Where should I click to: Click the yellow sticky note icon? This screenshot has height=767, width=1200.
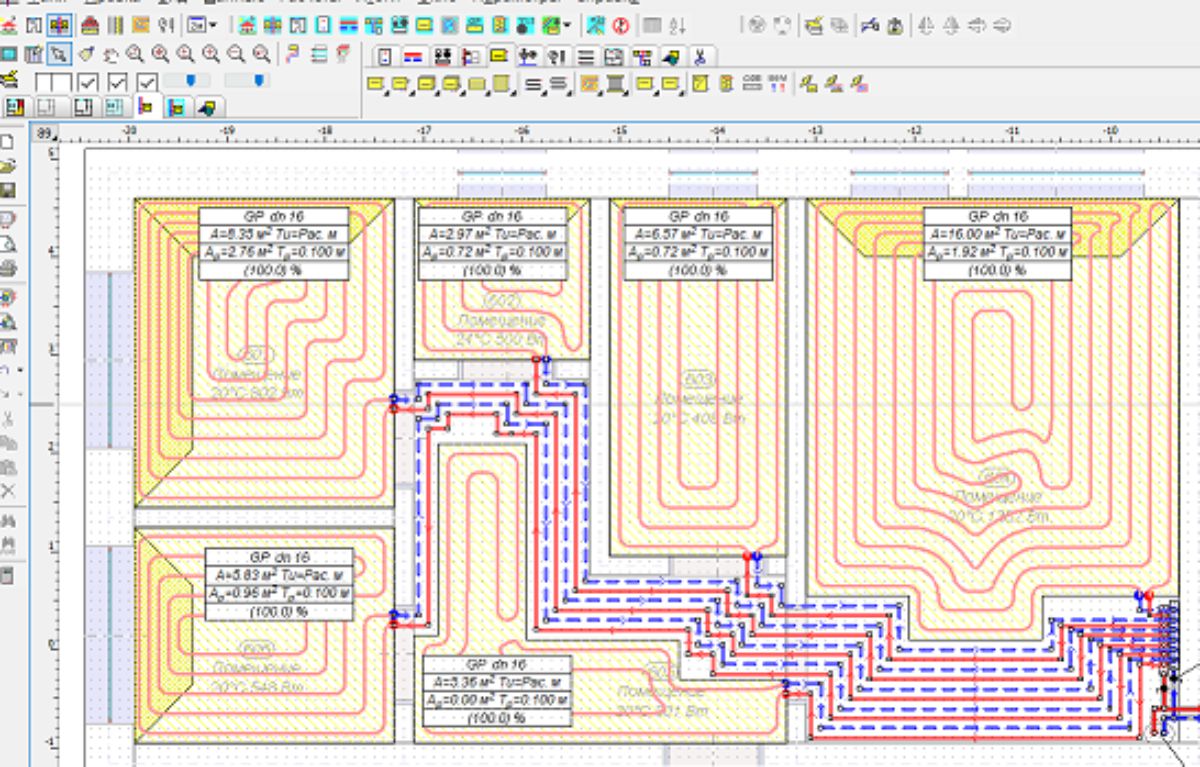click(700, 84)
